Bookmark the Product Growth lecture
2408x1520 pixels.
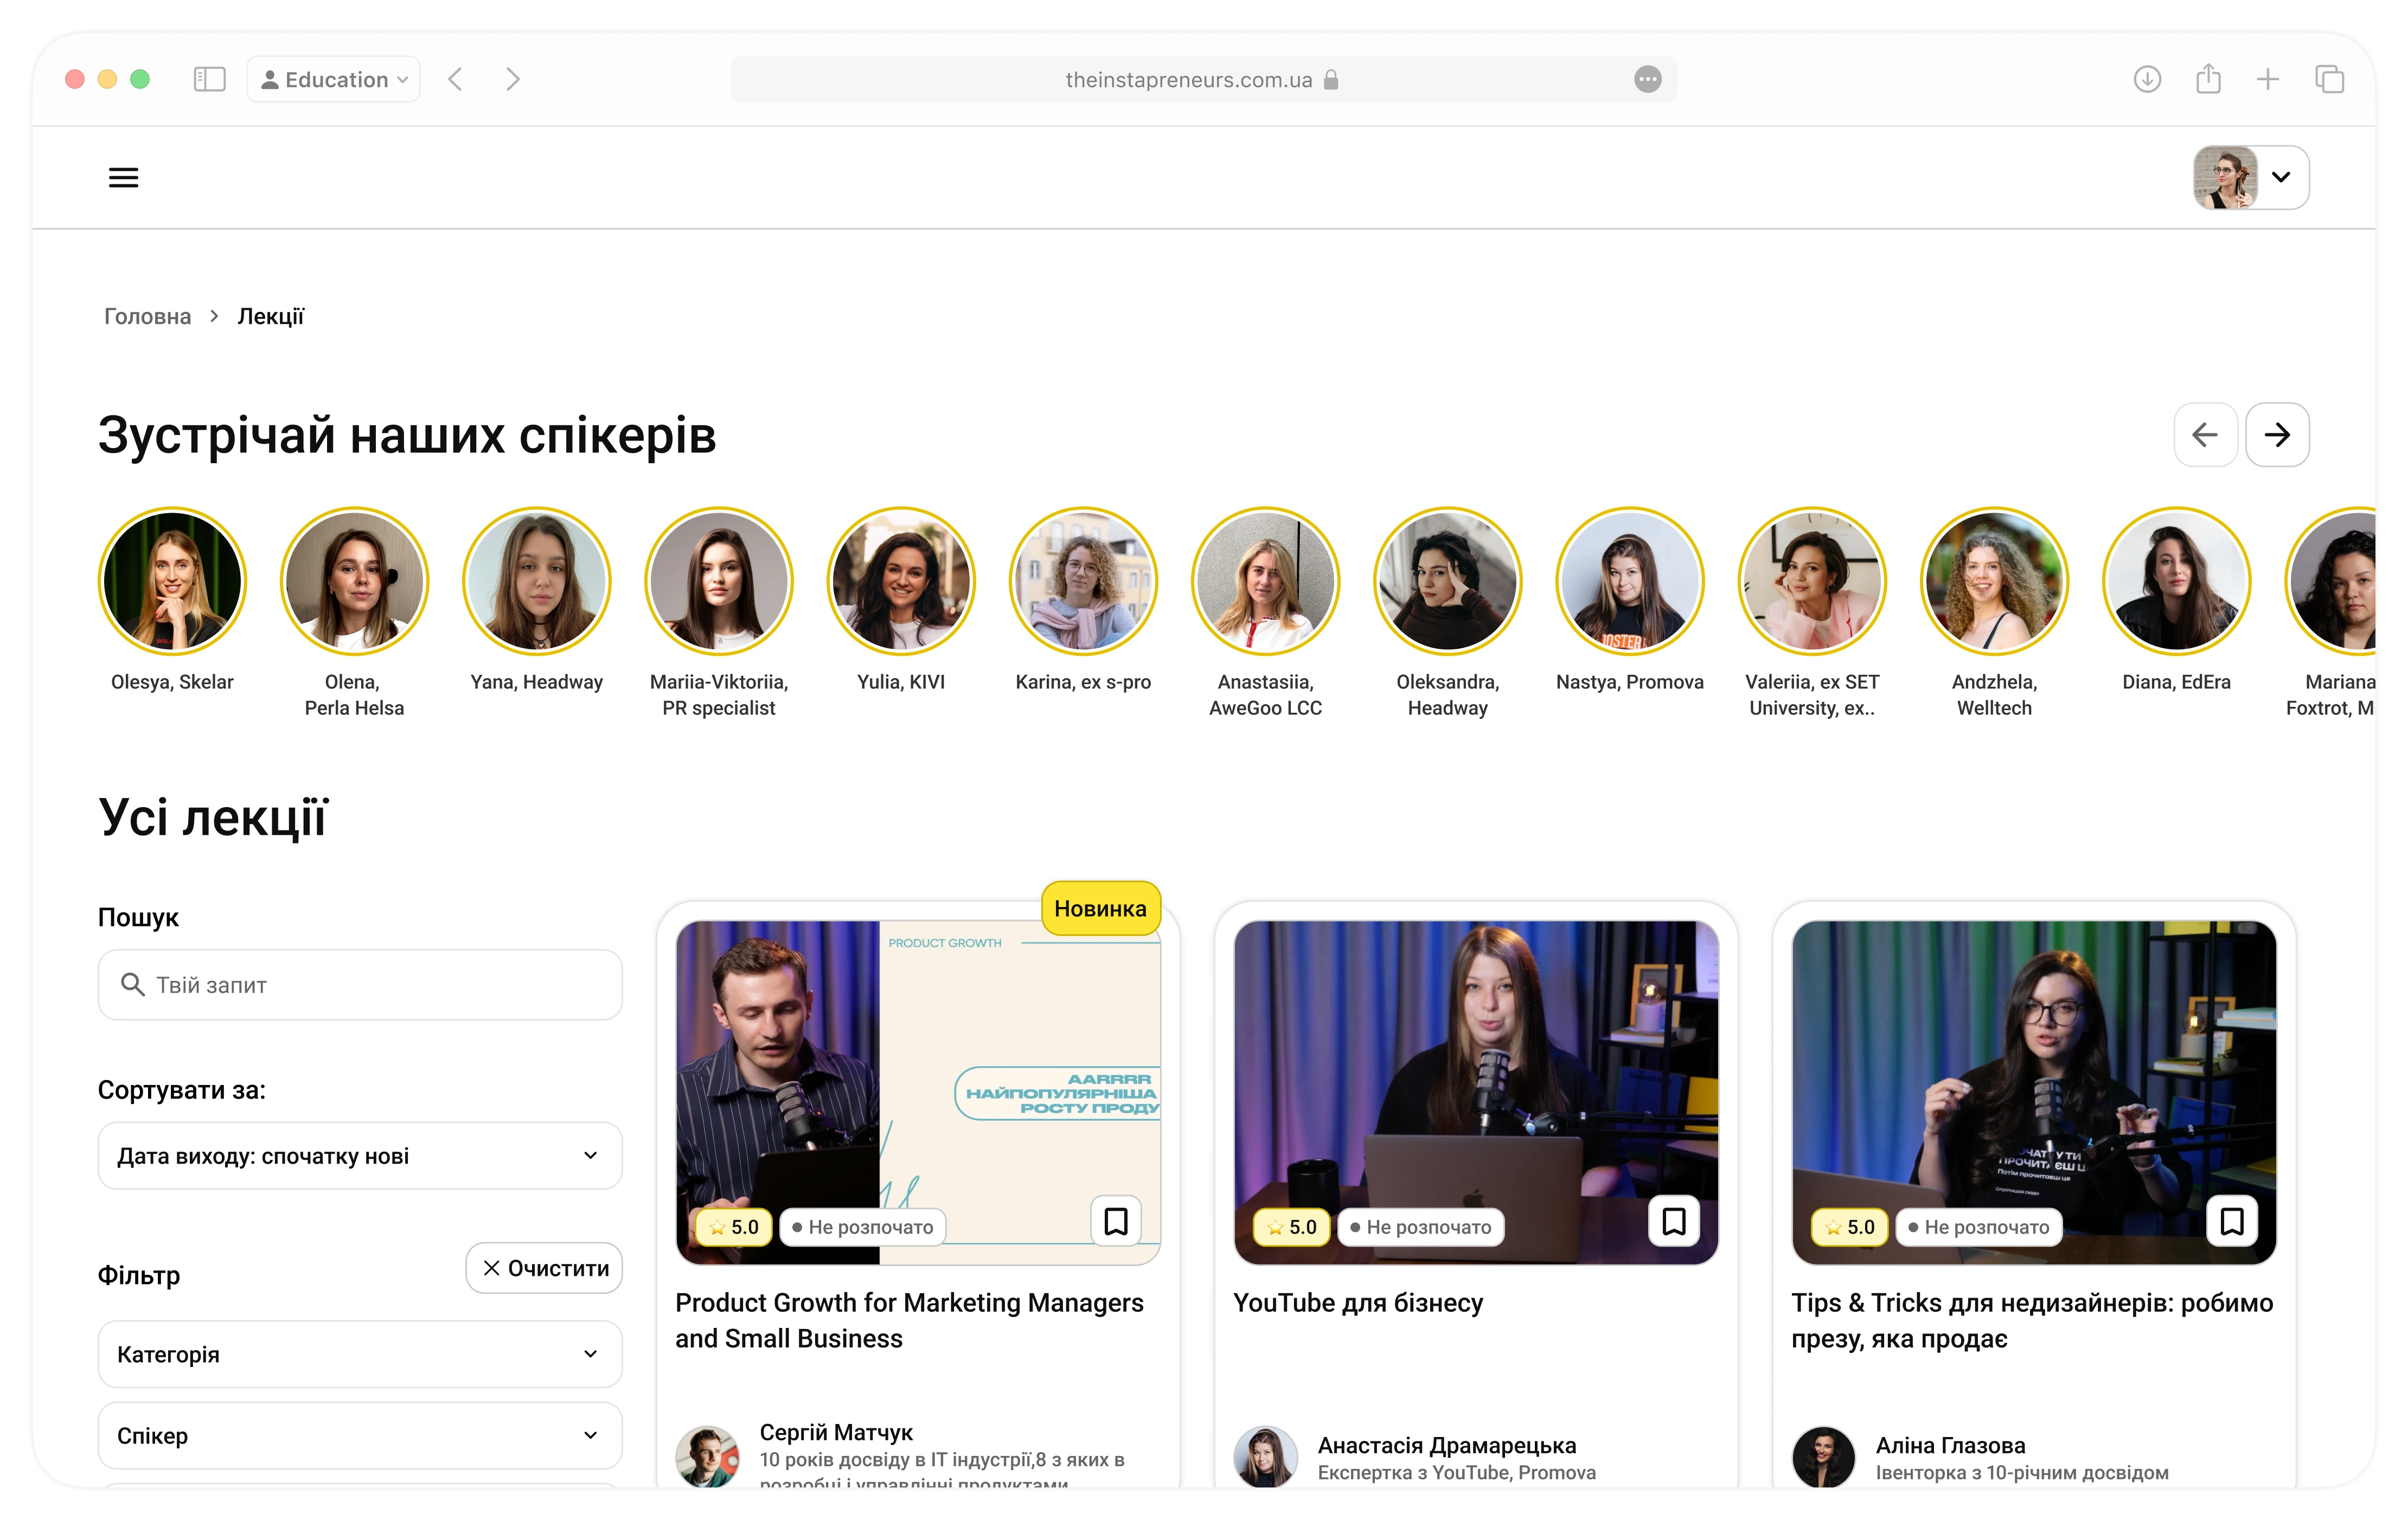1116,1221
